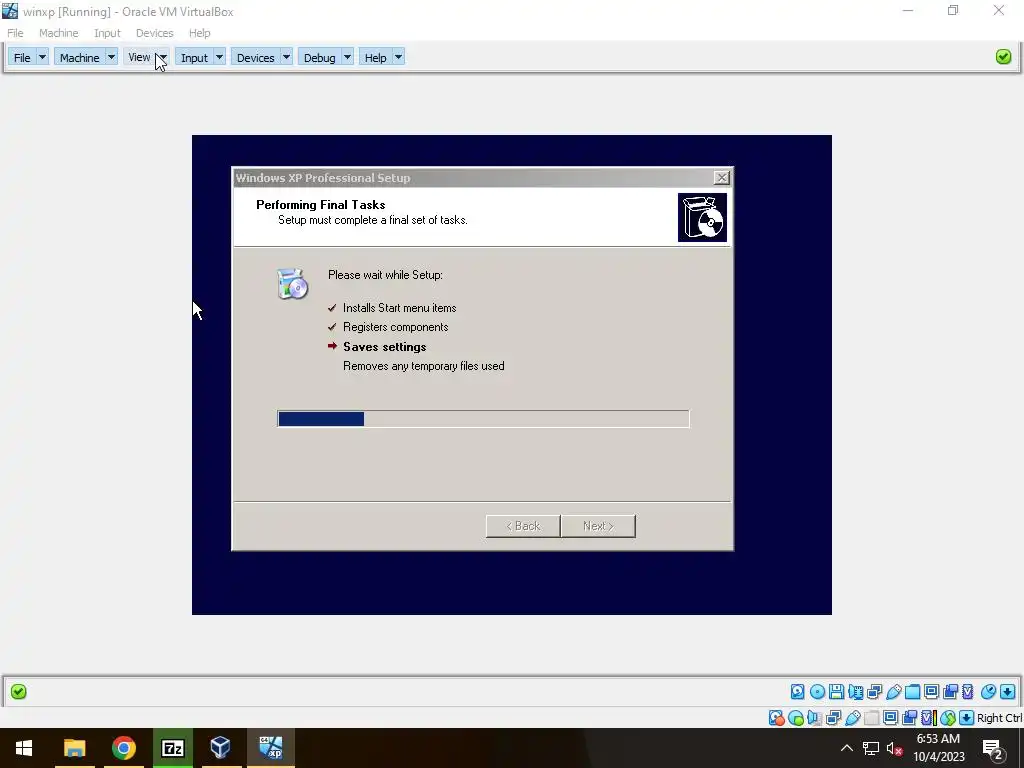Click recording indicator in upper status row

(x=951, y=692)
